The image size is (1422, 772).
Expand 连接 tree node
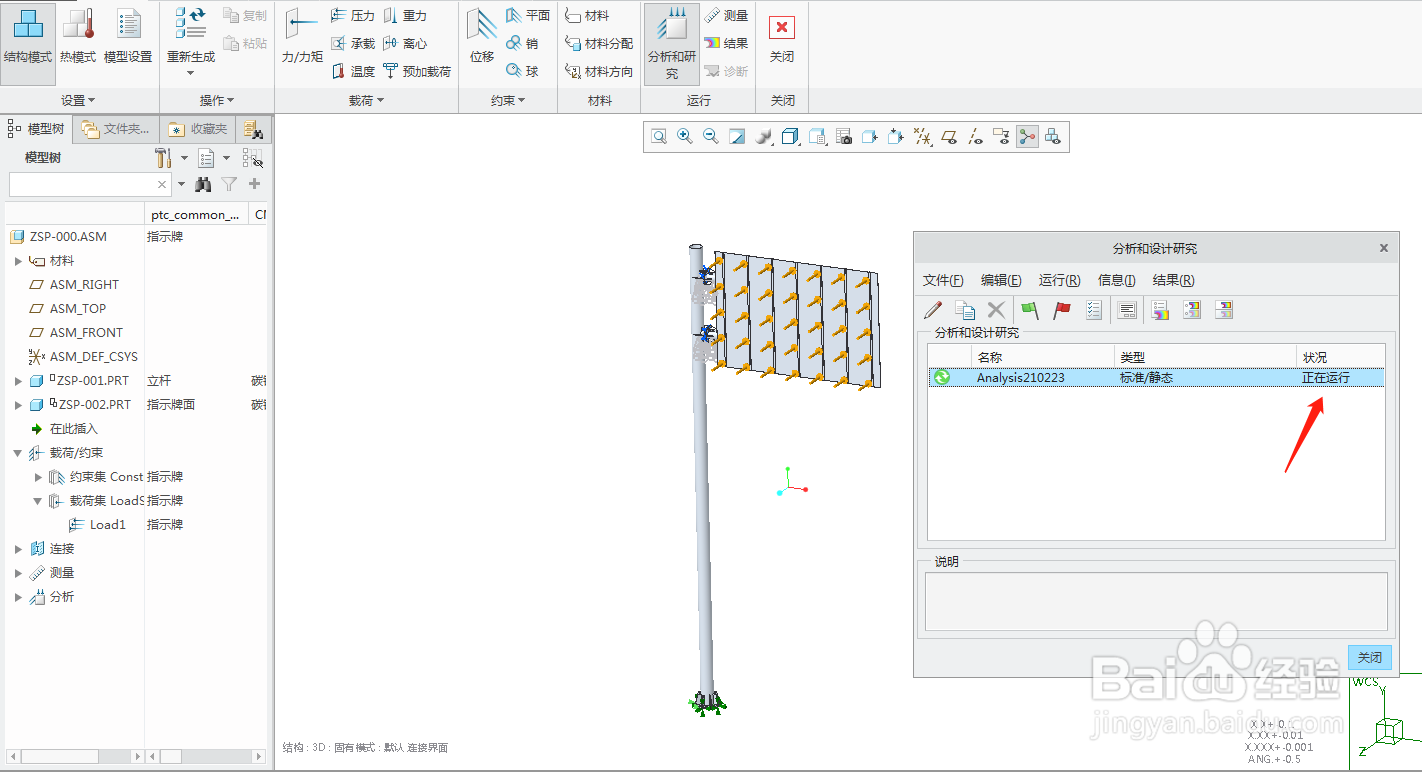pos(18,549)
